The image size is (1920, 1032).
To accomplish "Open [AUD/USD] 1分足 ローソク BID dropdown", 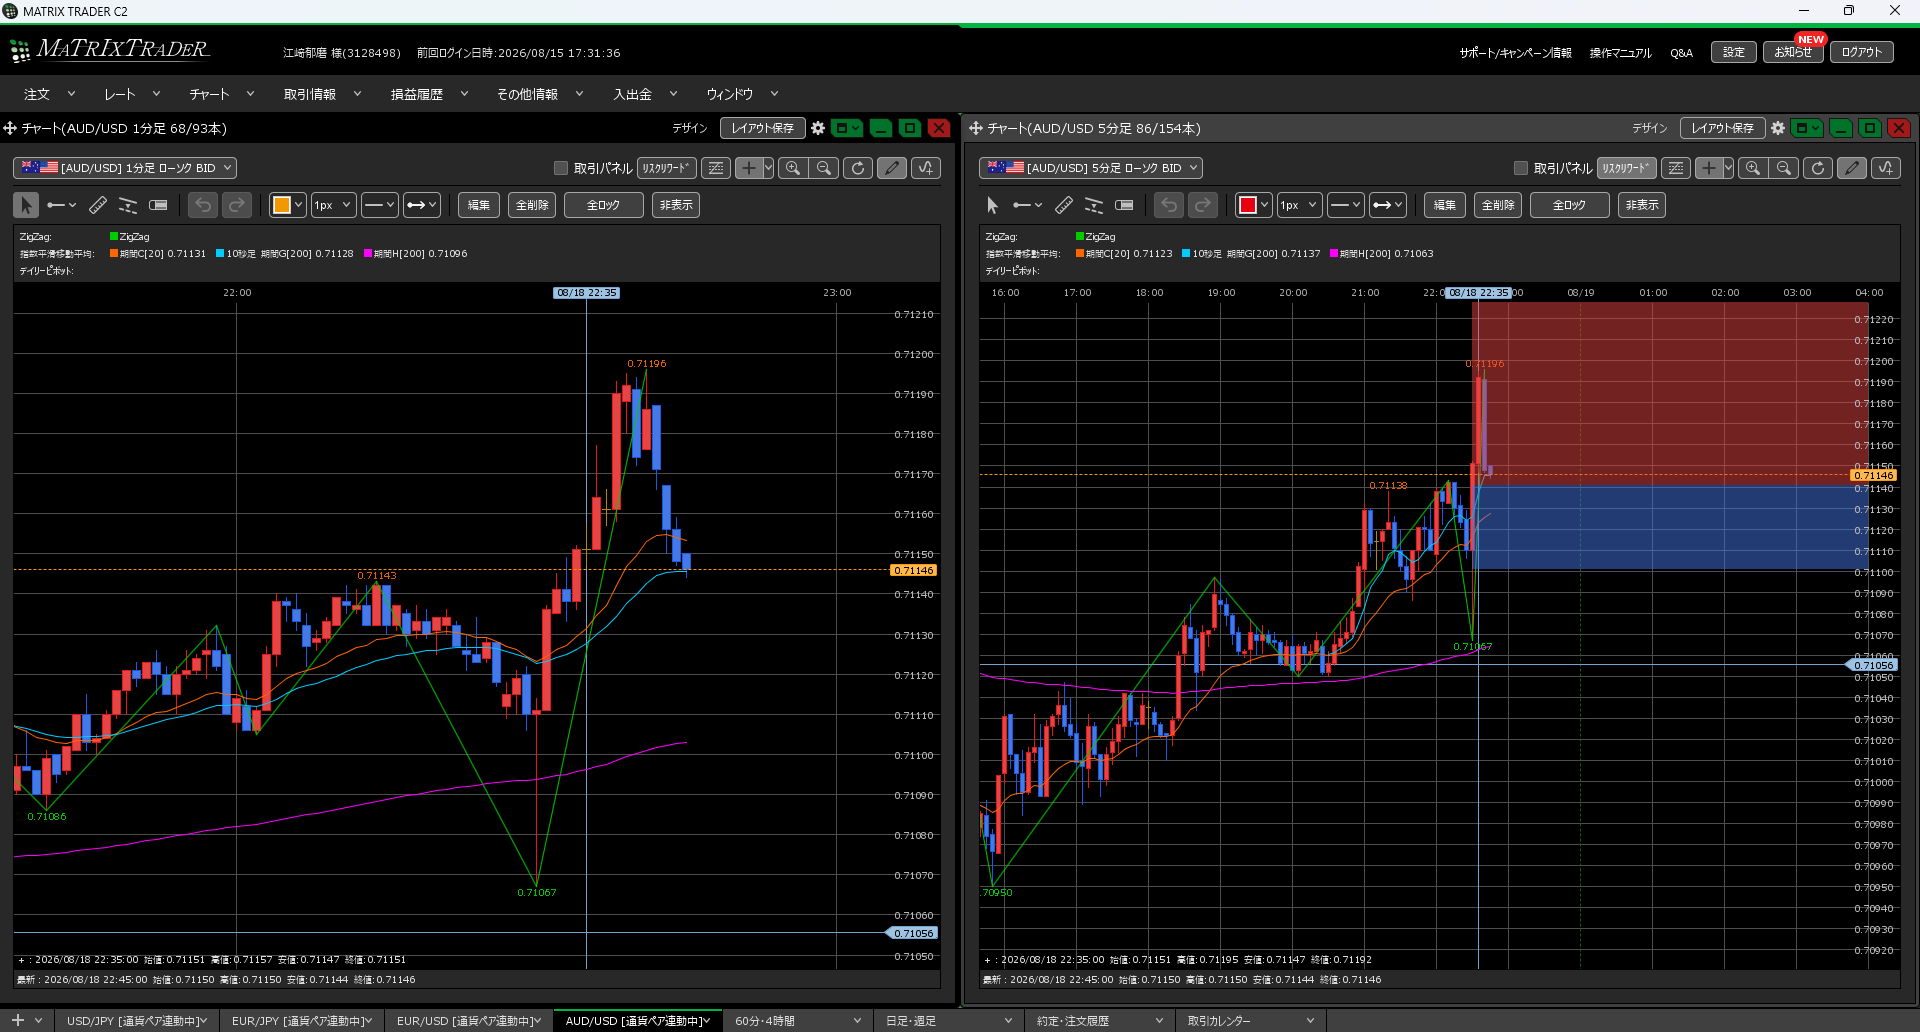I will 125,168.
